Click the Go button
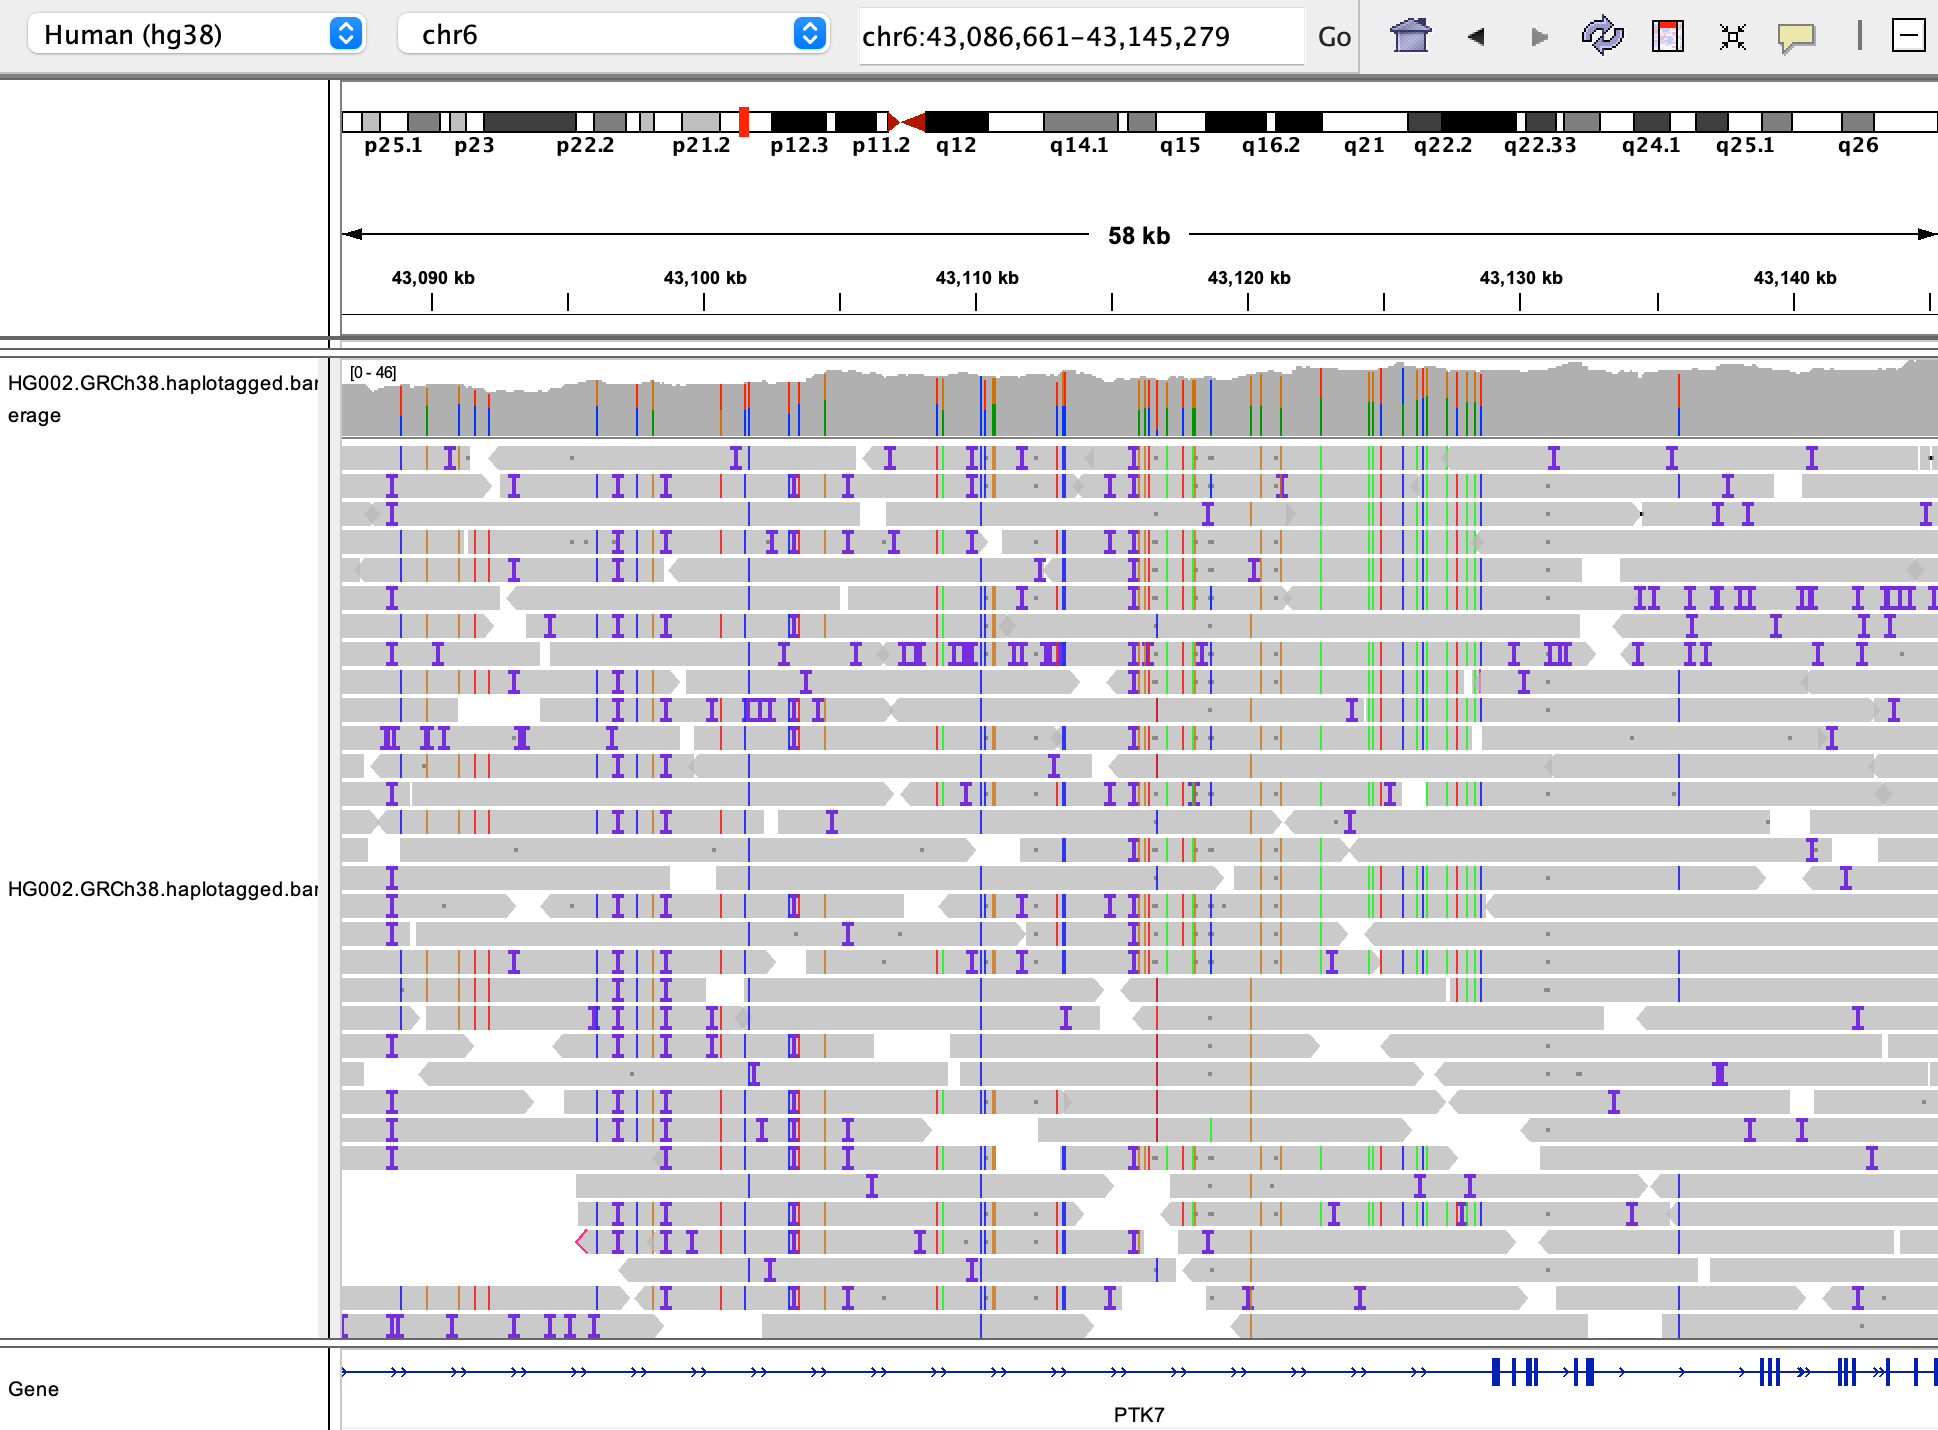The height and width of the screenshot is (1430, 1938). click(1334, 37)
